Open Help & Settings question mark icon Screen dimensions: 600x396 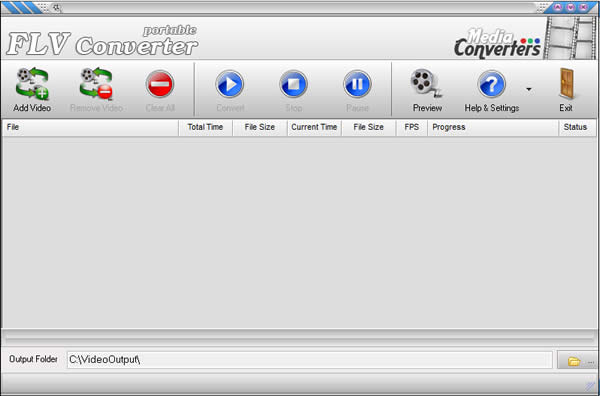coord(492,84)
